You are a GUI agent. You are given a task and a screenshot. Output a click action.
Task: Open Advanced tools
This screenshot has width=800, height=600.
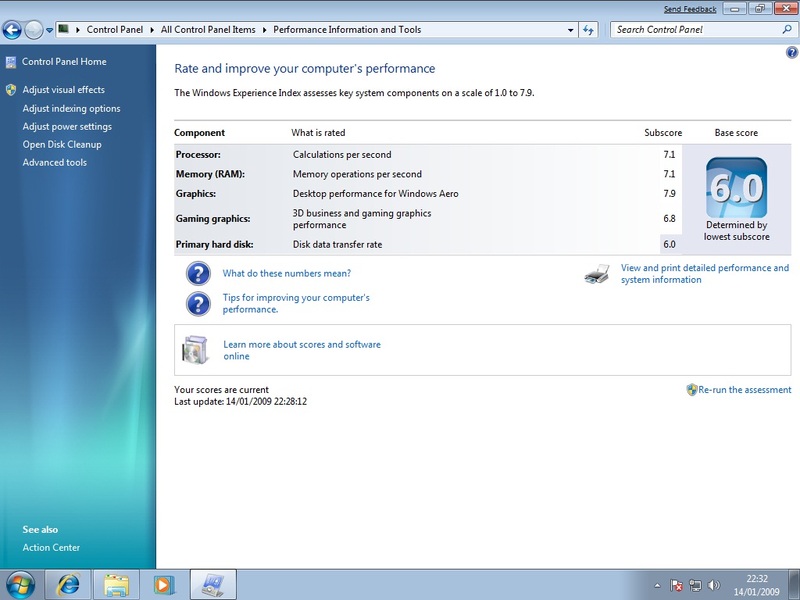pos(55,162)
